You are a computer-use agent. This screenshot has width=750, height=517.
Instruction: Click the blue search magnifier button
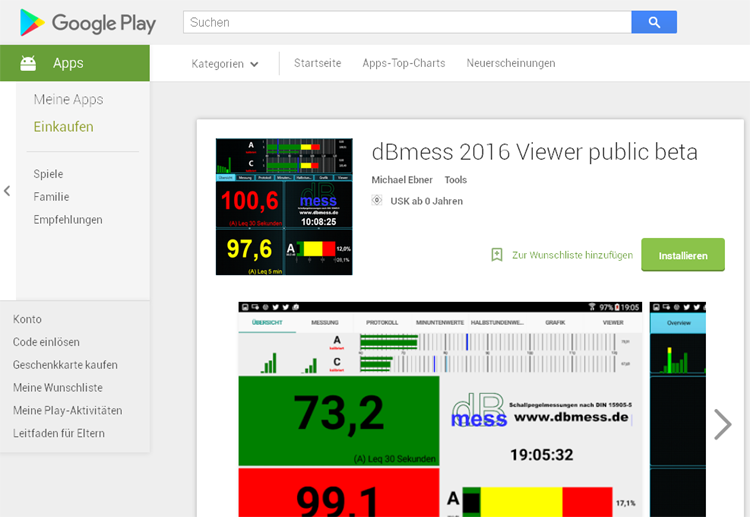[x=654, y=22]
